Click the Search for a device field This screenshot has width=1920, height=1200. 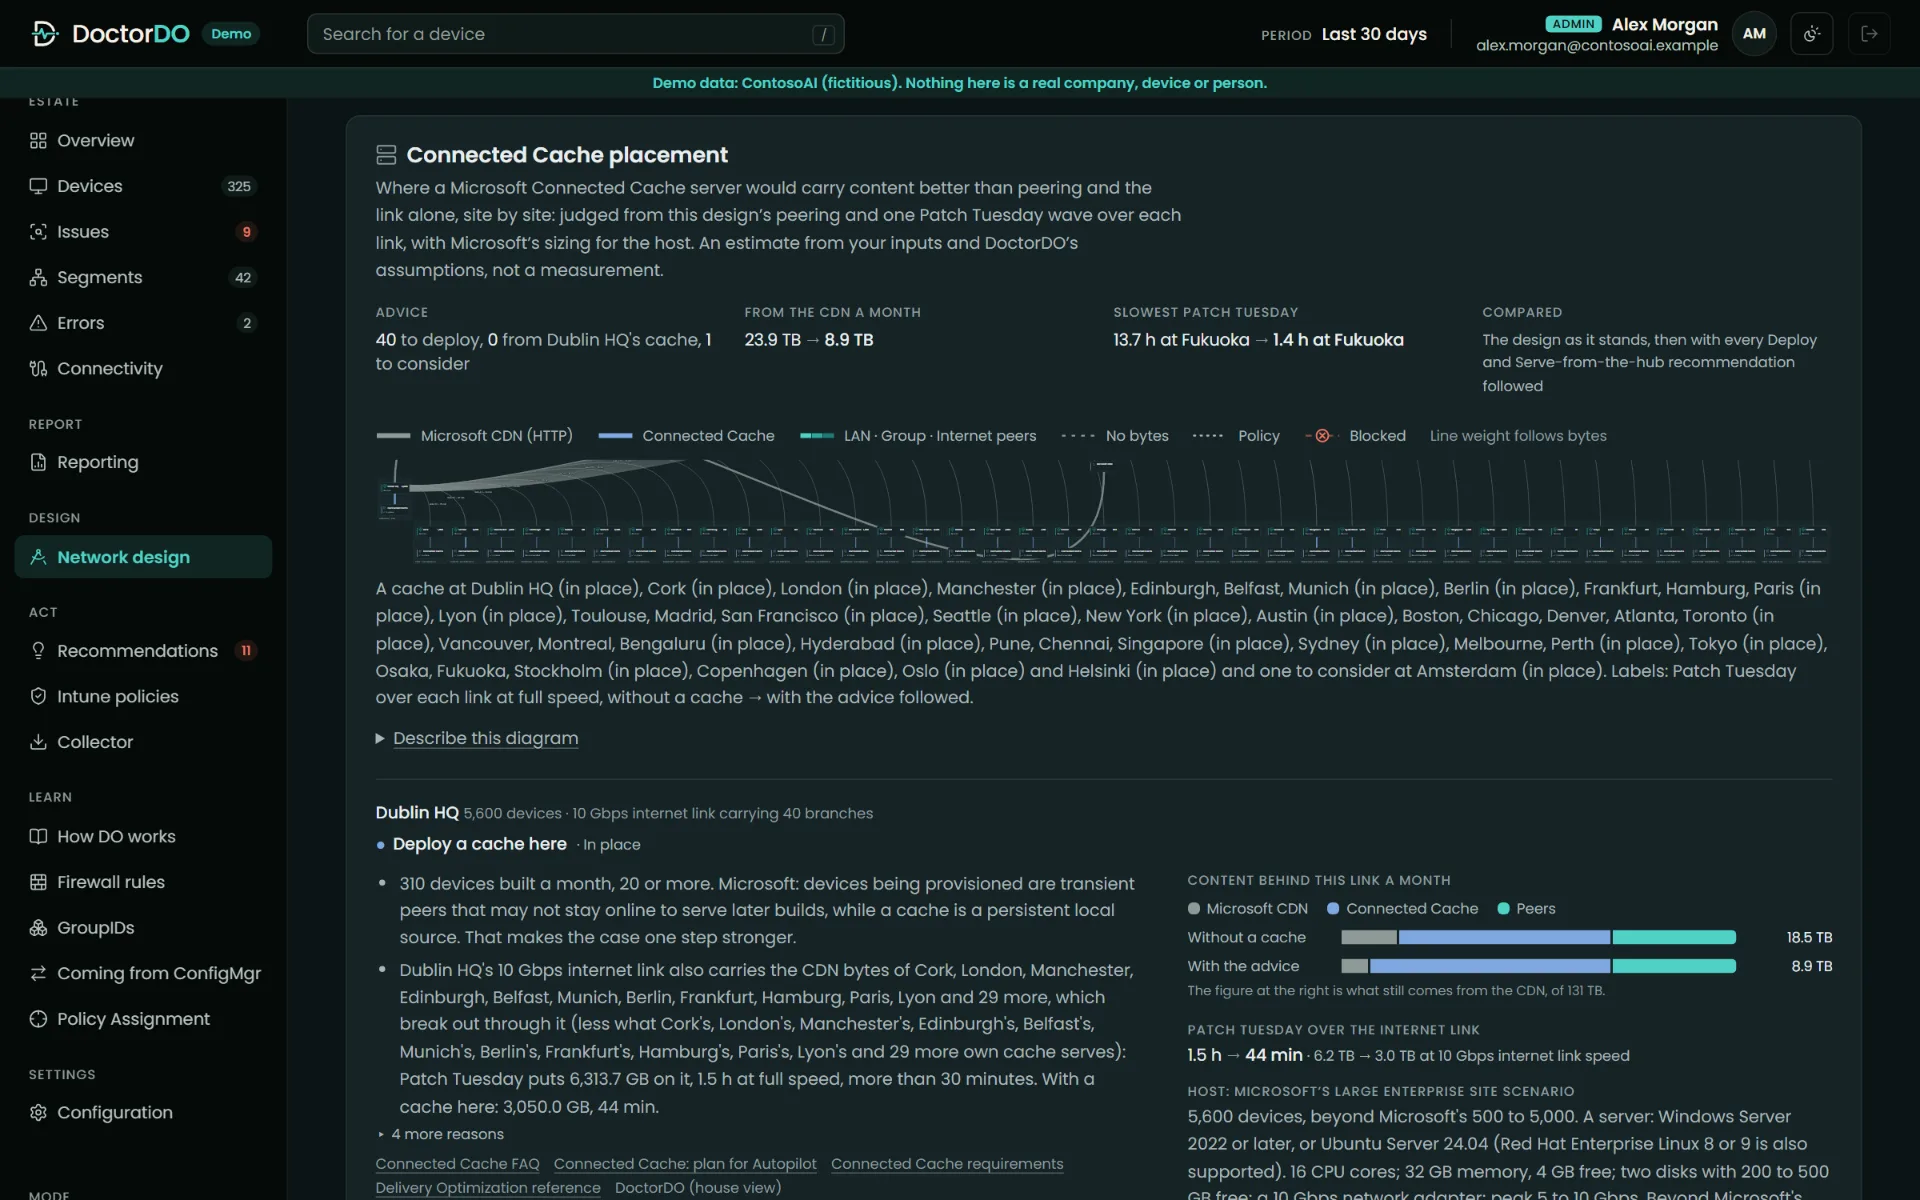pos(576,34)
